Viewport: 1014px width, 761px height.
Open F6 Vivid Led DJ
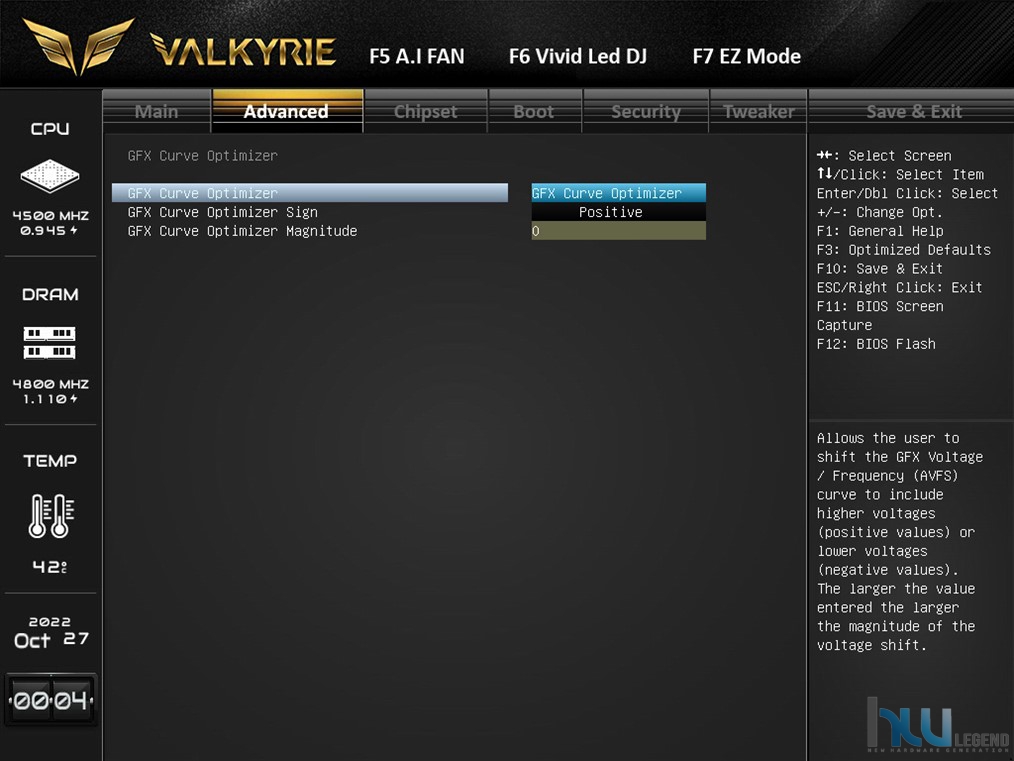(577, 56)
